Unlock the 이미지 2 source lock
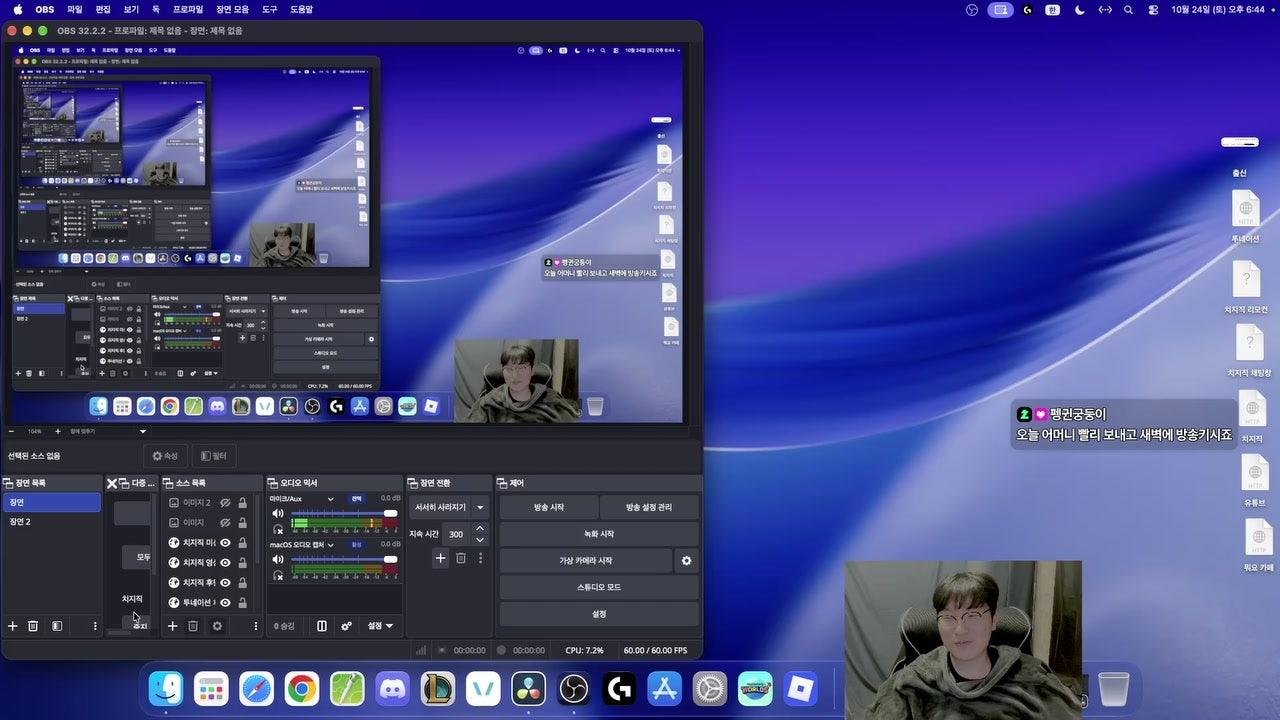 click(242, 503)
